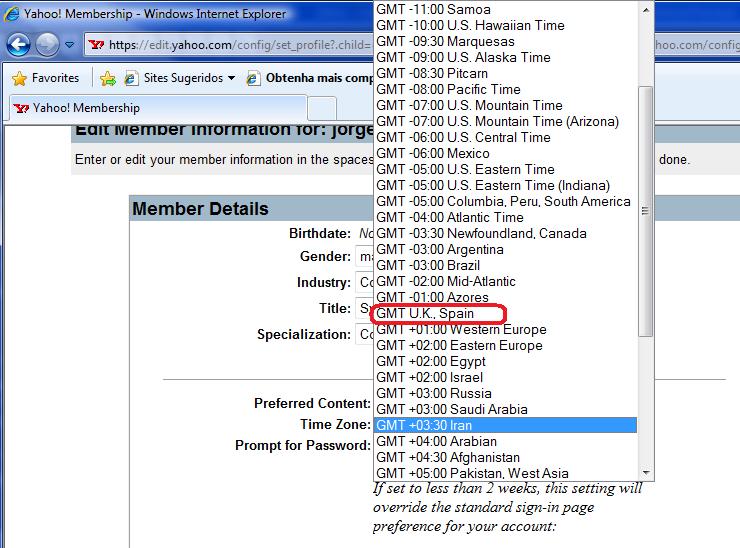Click the address bar URL field
740x548 pixels.
240,45
